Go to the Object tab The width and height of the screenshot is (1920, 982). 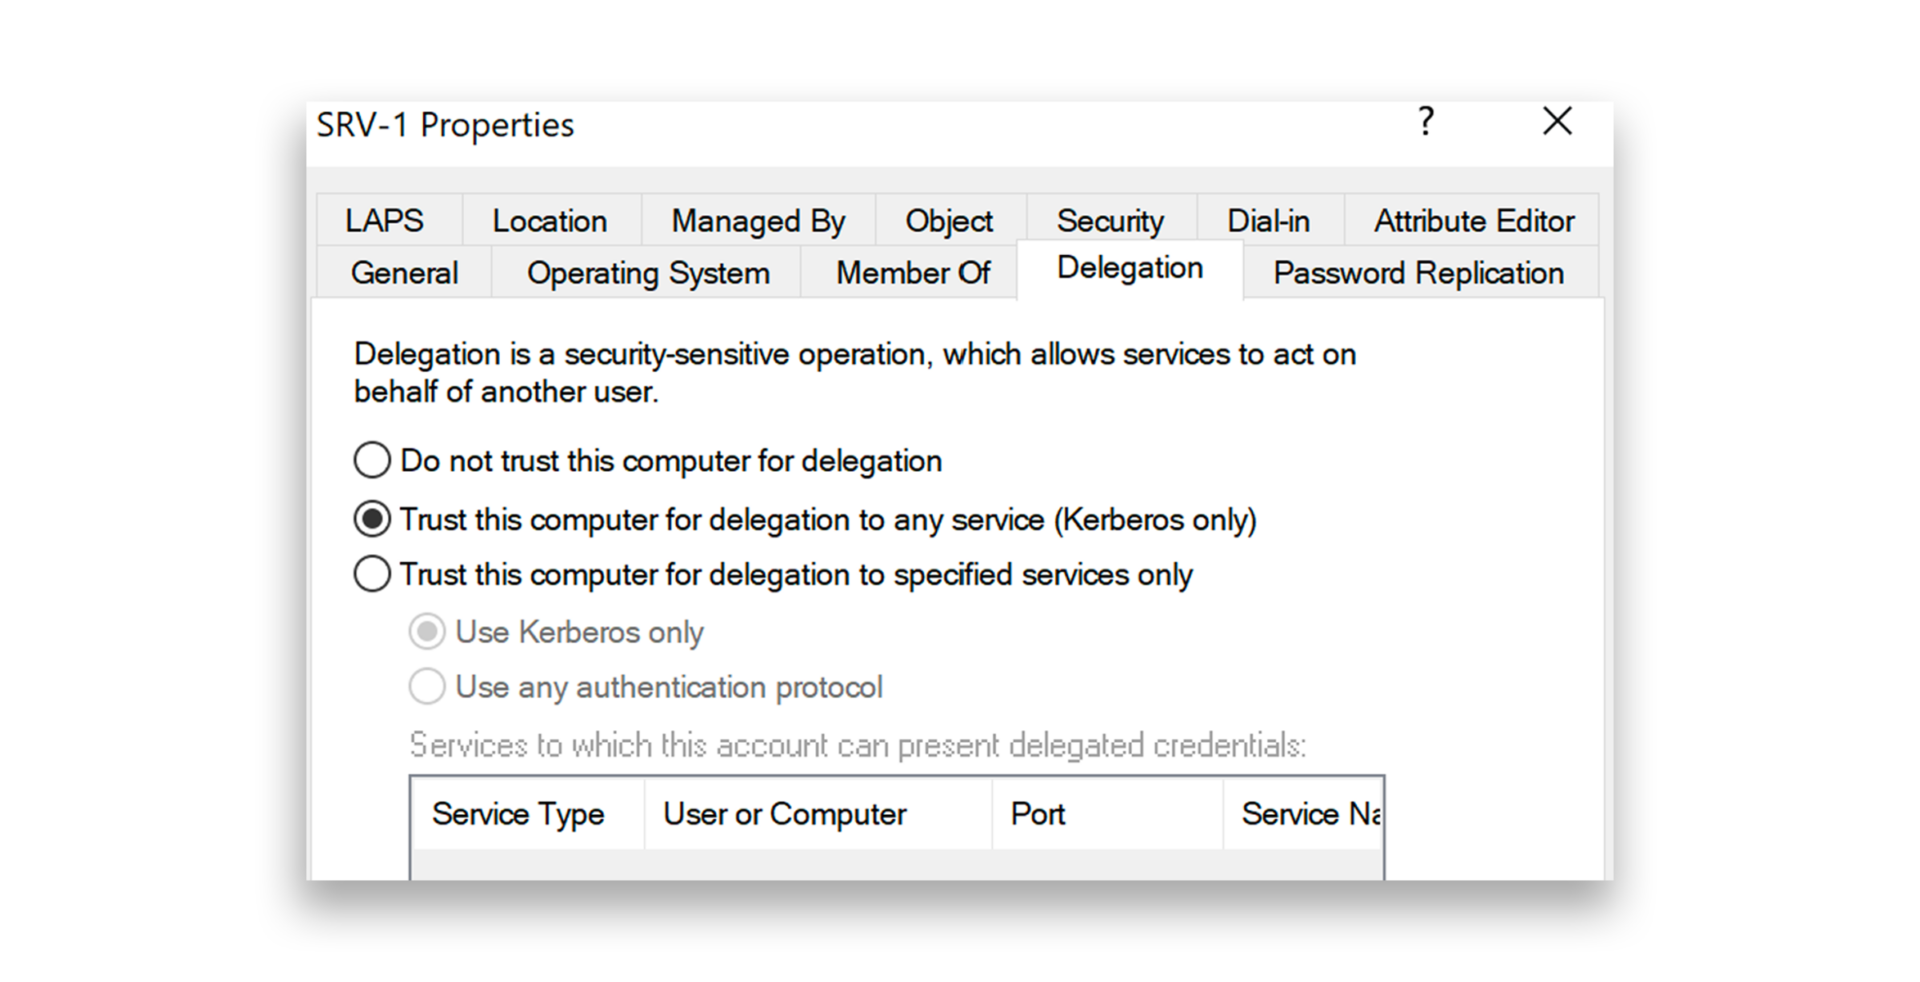click(x=949, y=220)
